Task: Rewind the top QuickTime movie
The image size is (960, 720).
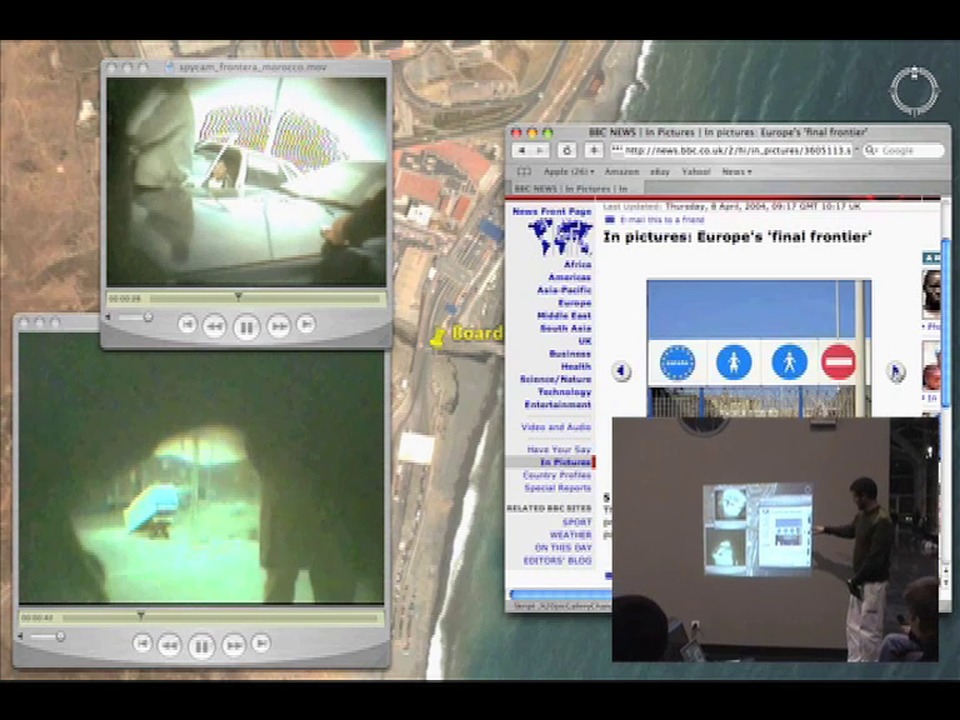Action: pyautogui.click(x=214, y=326)
